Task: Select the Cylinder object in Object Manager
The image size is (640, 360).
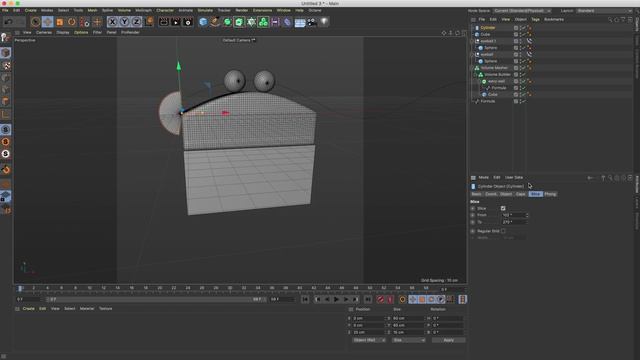Action: 488,28
